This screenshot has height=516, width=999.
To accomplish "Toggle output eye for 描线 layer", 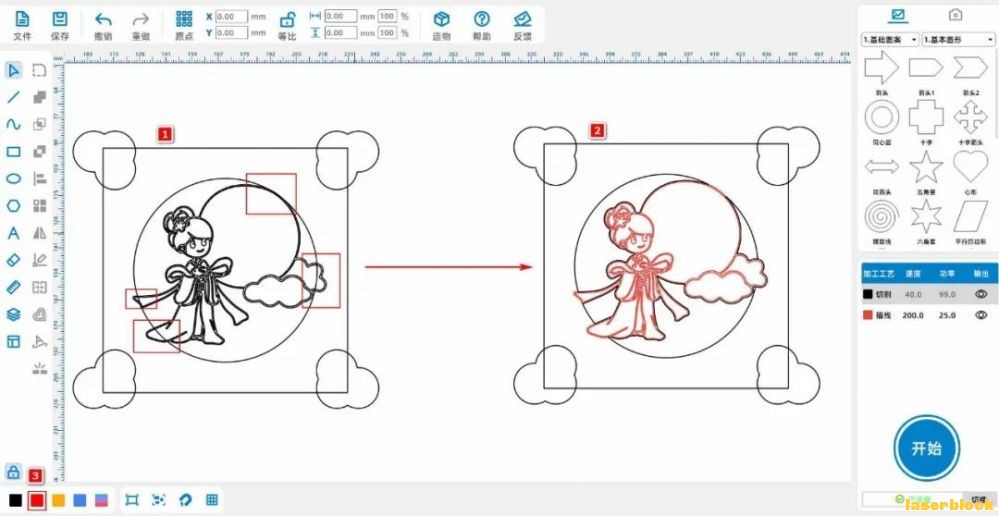I will click(x=981, y=315).
